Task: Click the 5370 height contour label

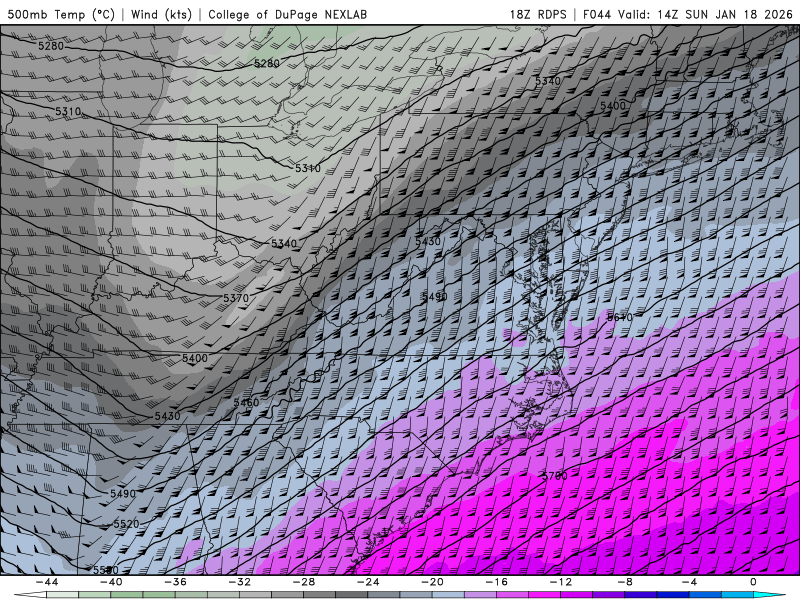Action: click(236, 298)
